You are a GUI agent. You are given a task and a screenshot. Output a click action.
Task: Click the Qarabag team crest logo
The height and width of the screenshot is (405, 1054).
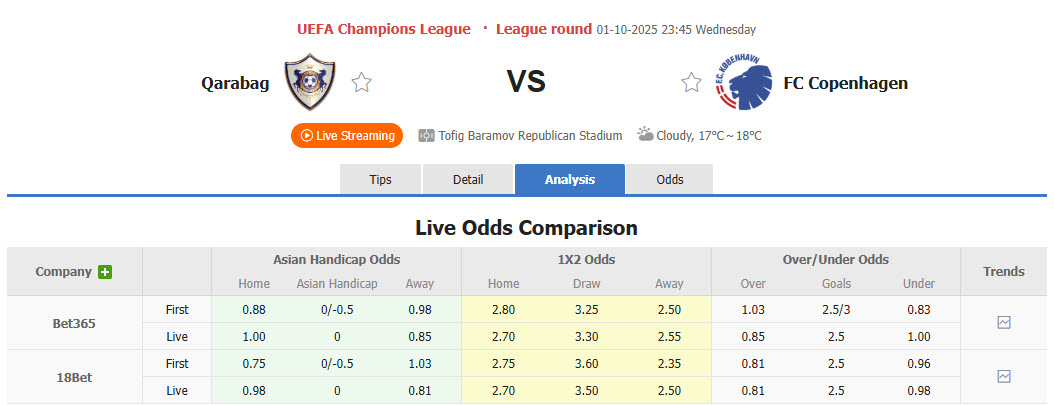(x=309, y=83)
